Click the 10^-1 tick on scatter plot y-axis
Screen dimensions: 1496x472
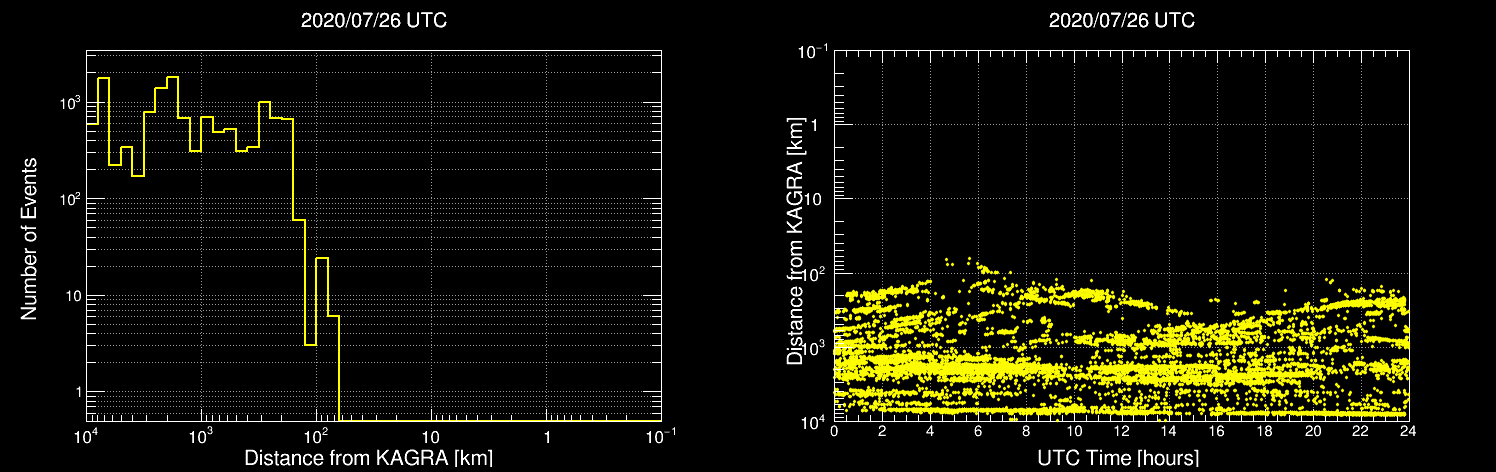pyautogui.click(x=813, y=50)
